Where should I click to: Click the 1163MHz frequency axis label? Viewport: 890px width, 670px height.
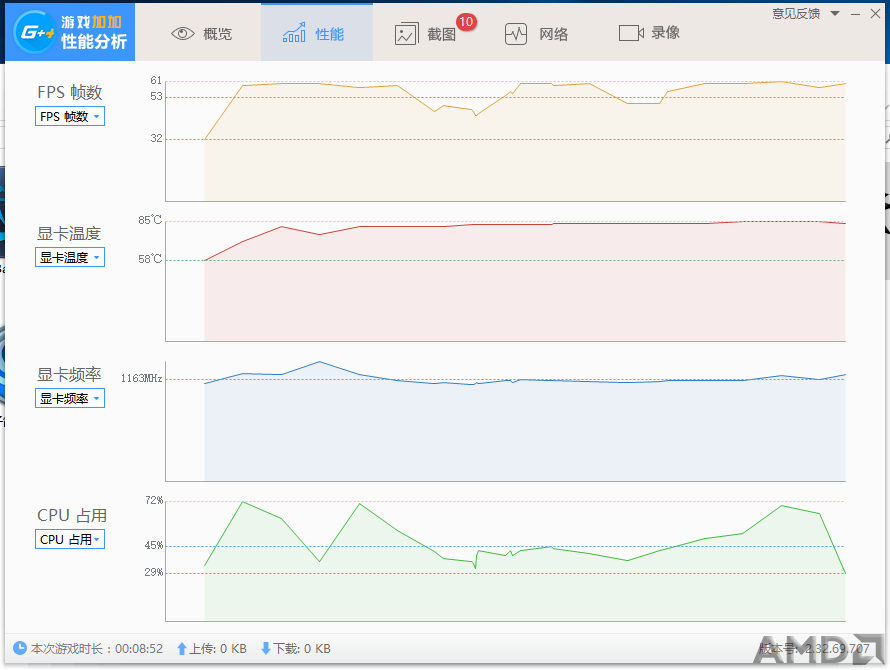tap(141, 378)
